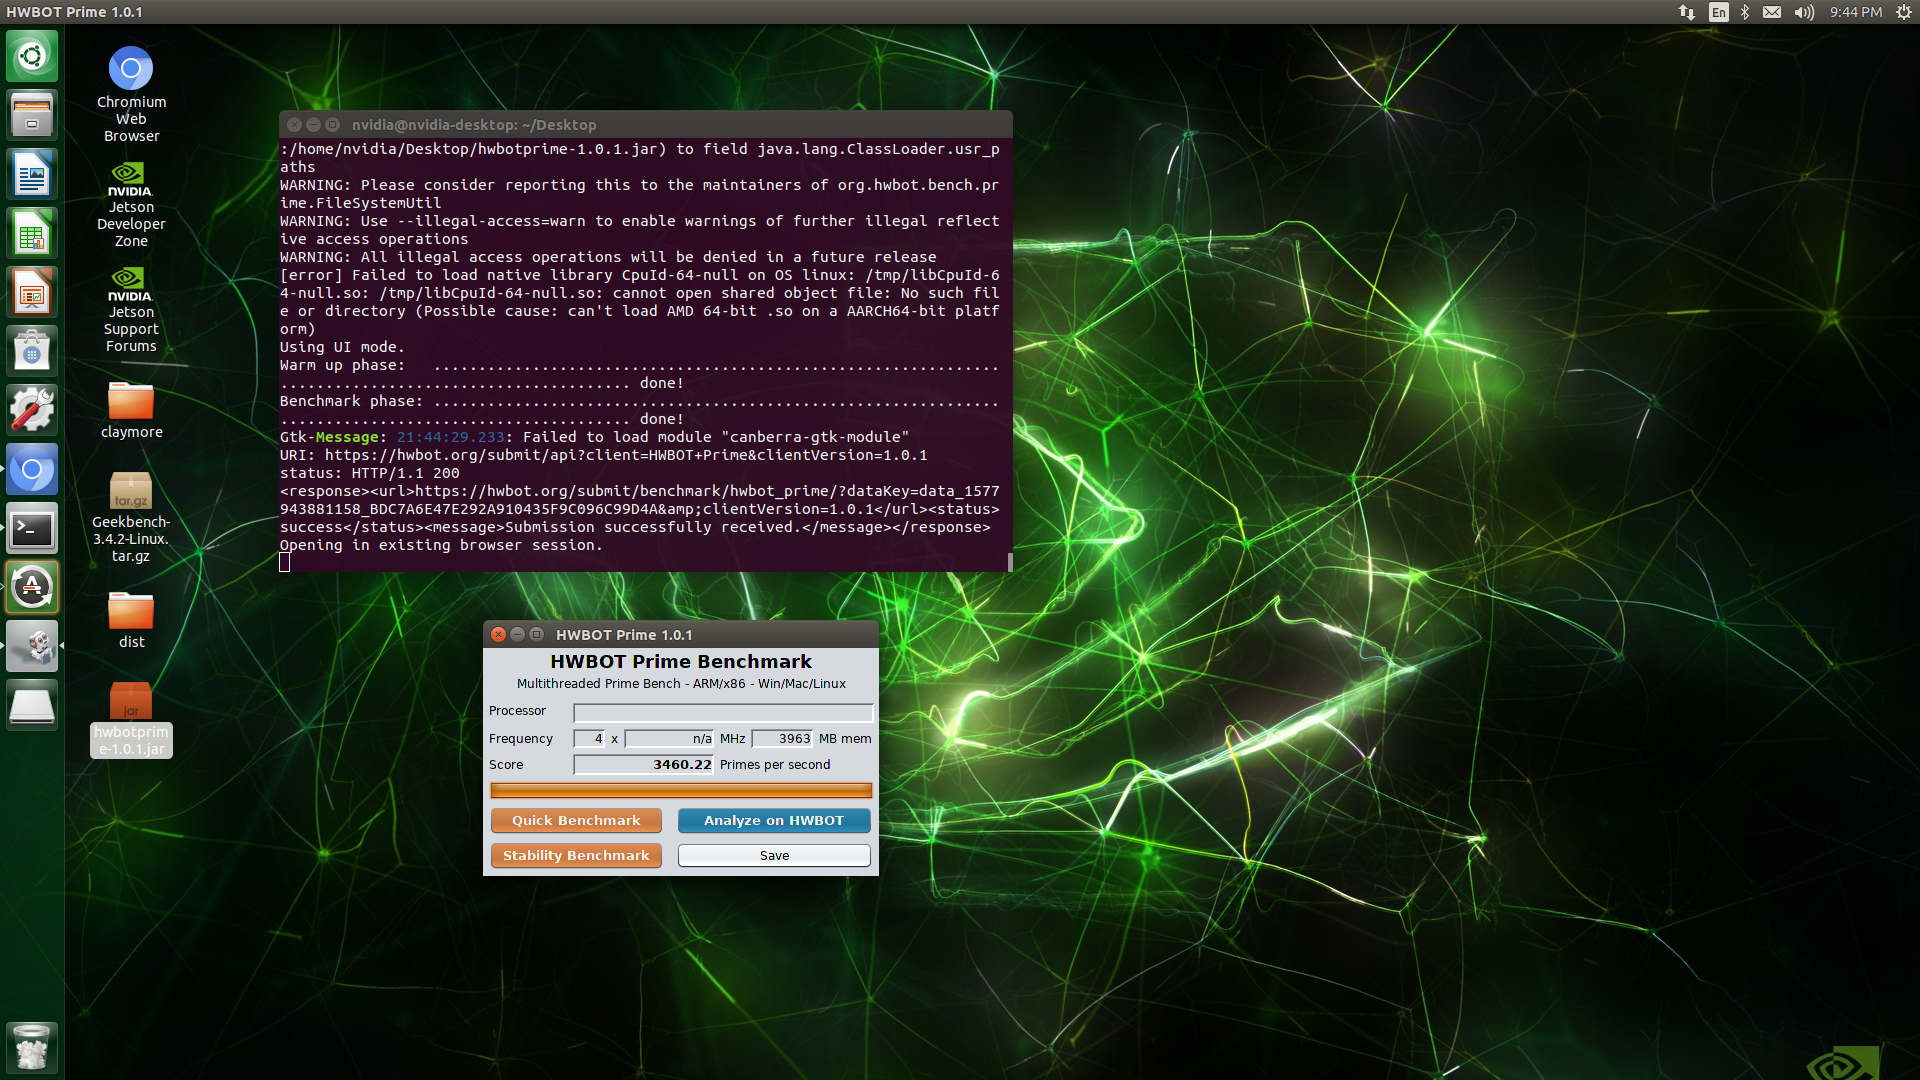Click the terminal line 'Using UI mode.'
1920x1080 pixels.
(342, 347)
